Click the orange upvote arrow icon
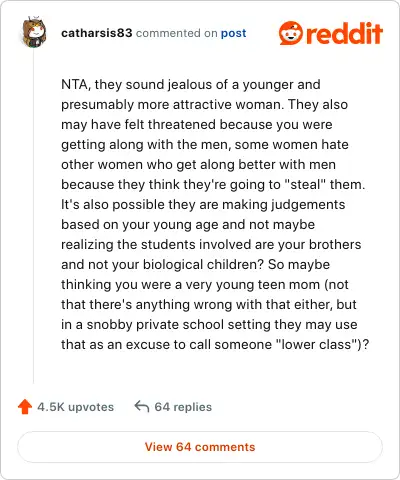Image resolution: width=400 pixels, height=480 pixels. click(25, 407)
